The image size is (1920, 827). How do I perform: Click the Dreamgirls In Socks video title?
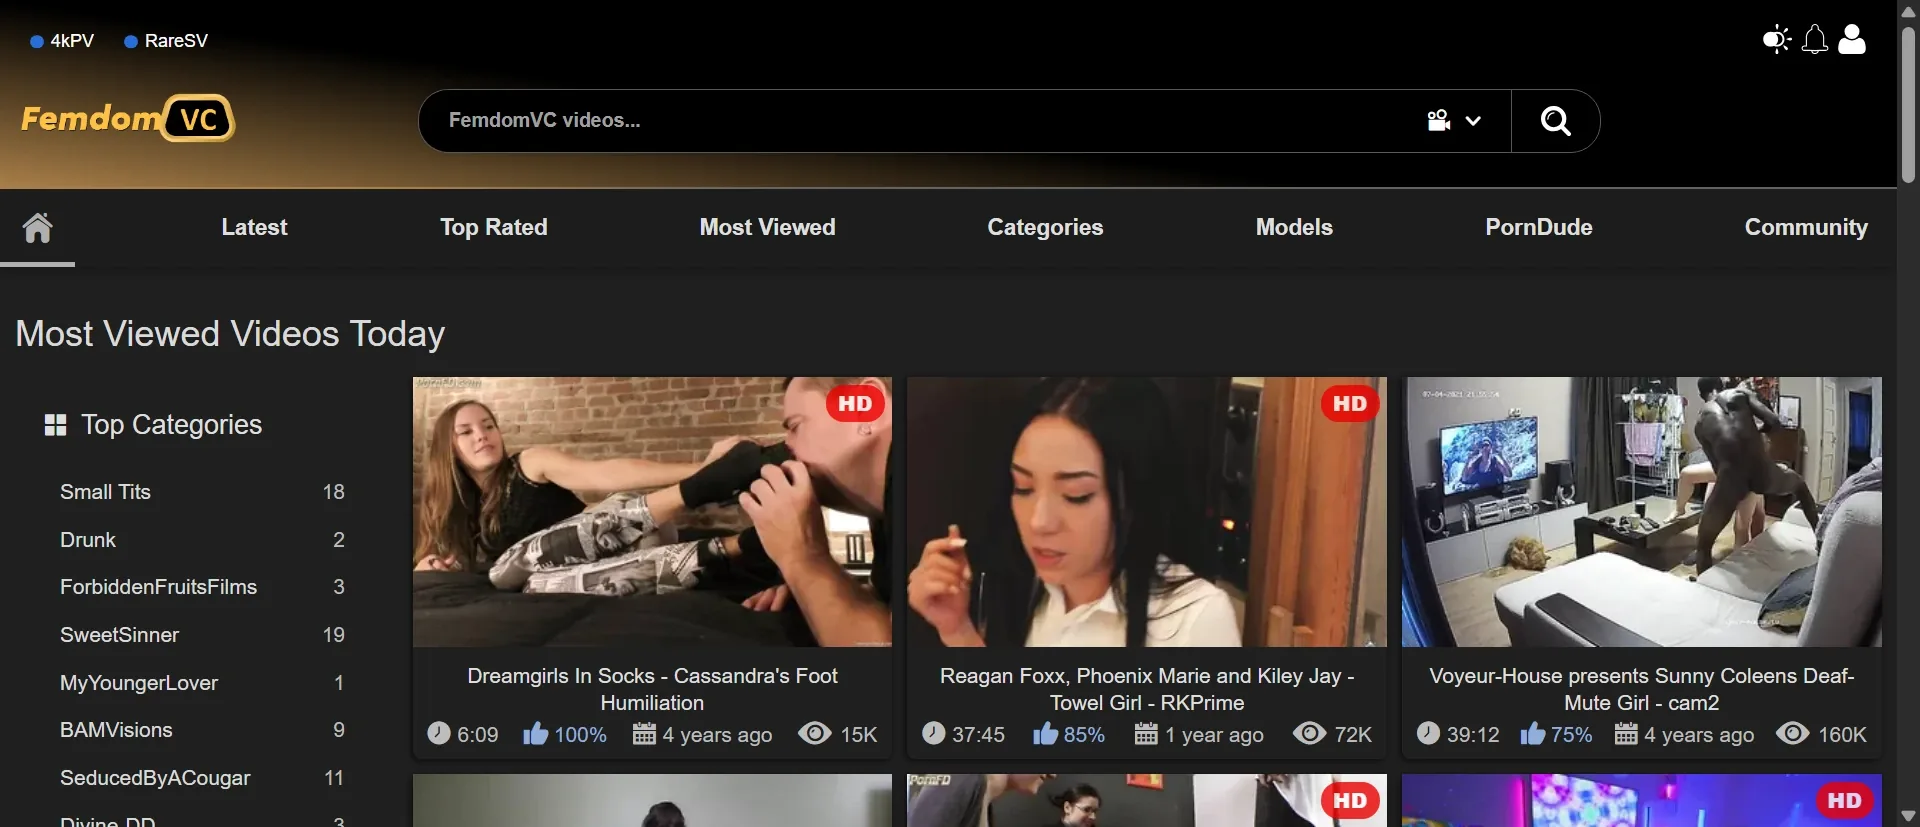pos(652,689)
